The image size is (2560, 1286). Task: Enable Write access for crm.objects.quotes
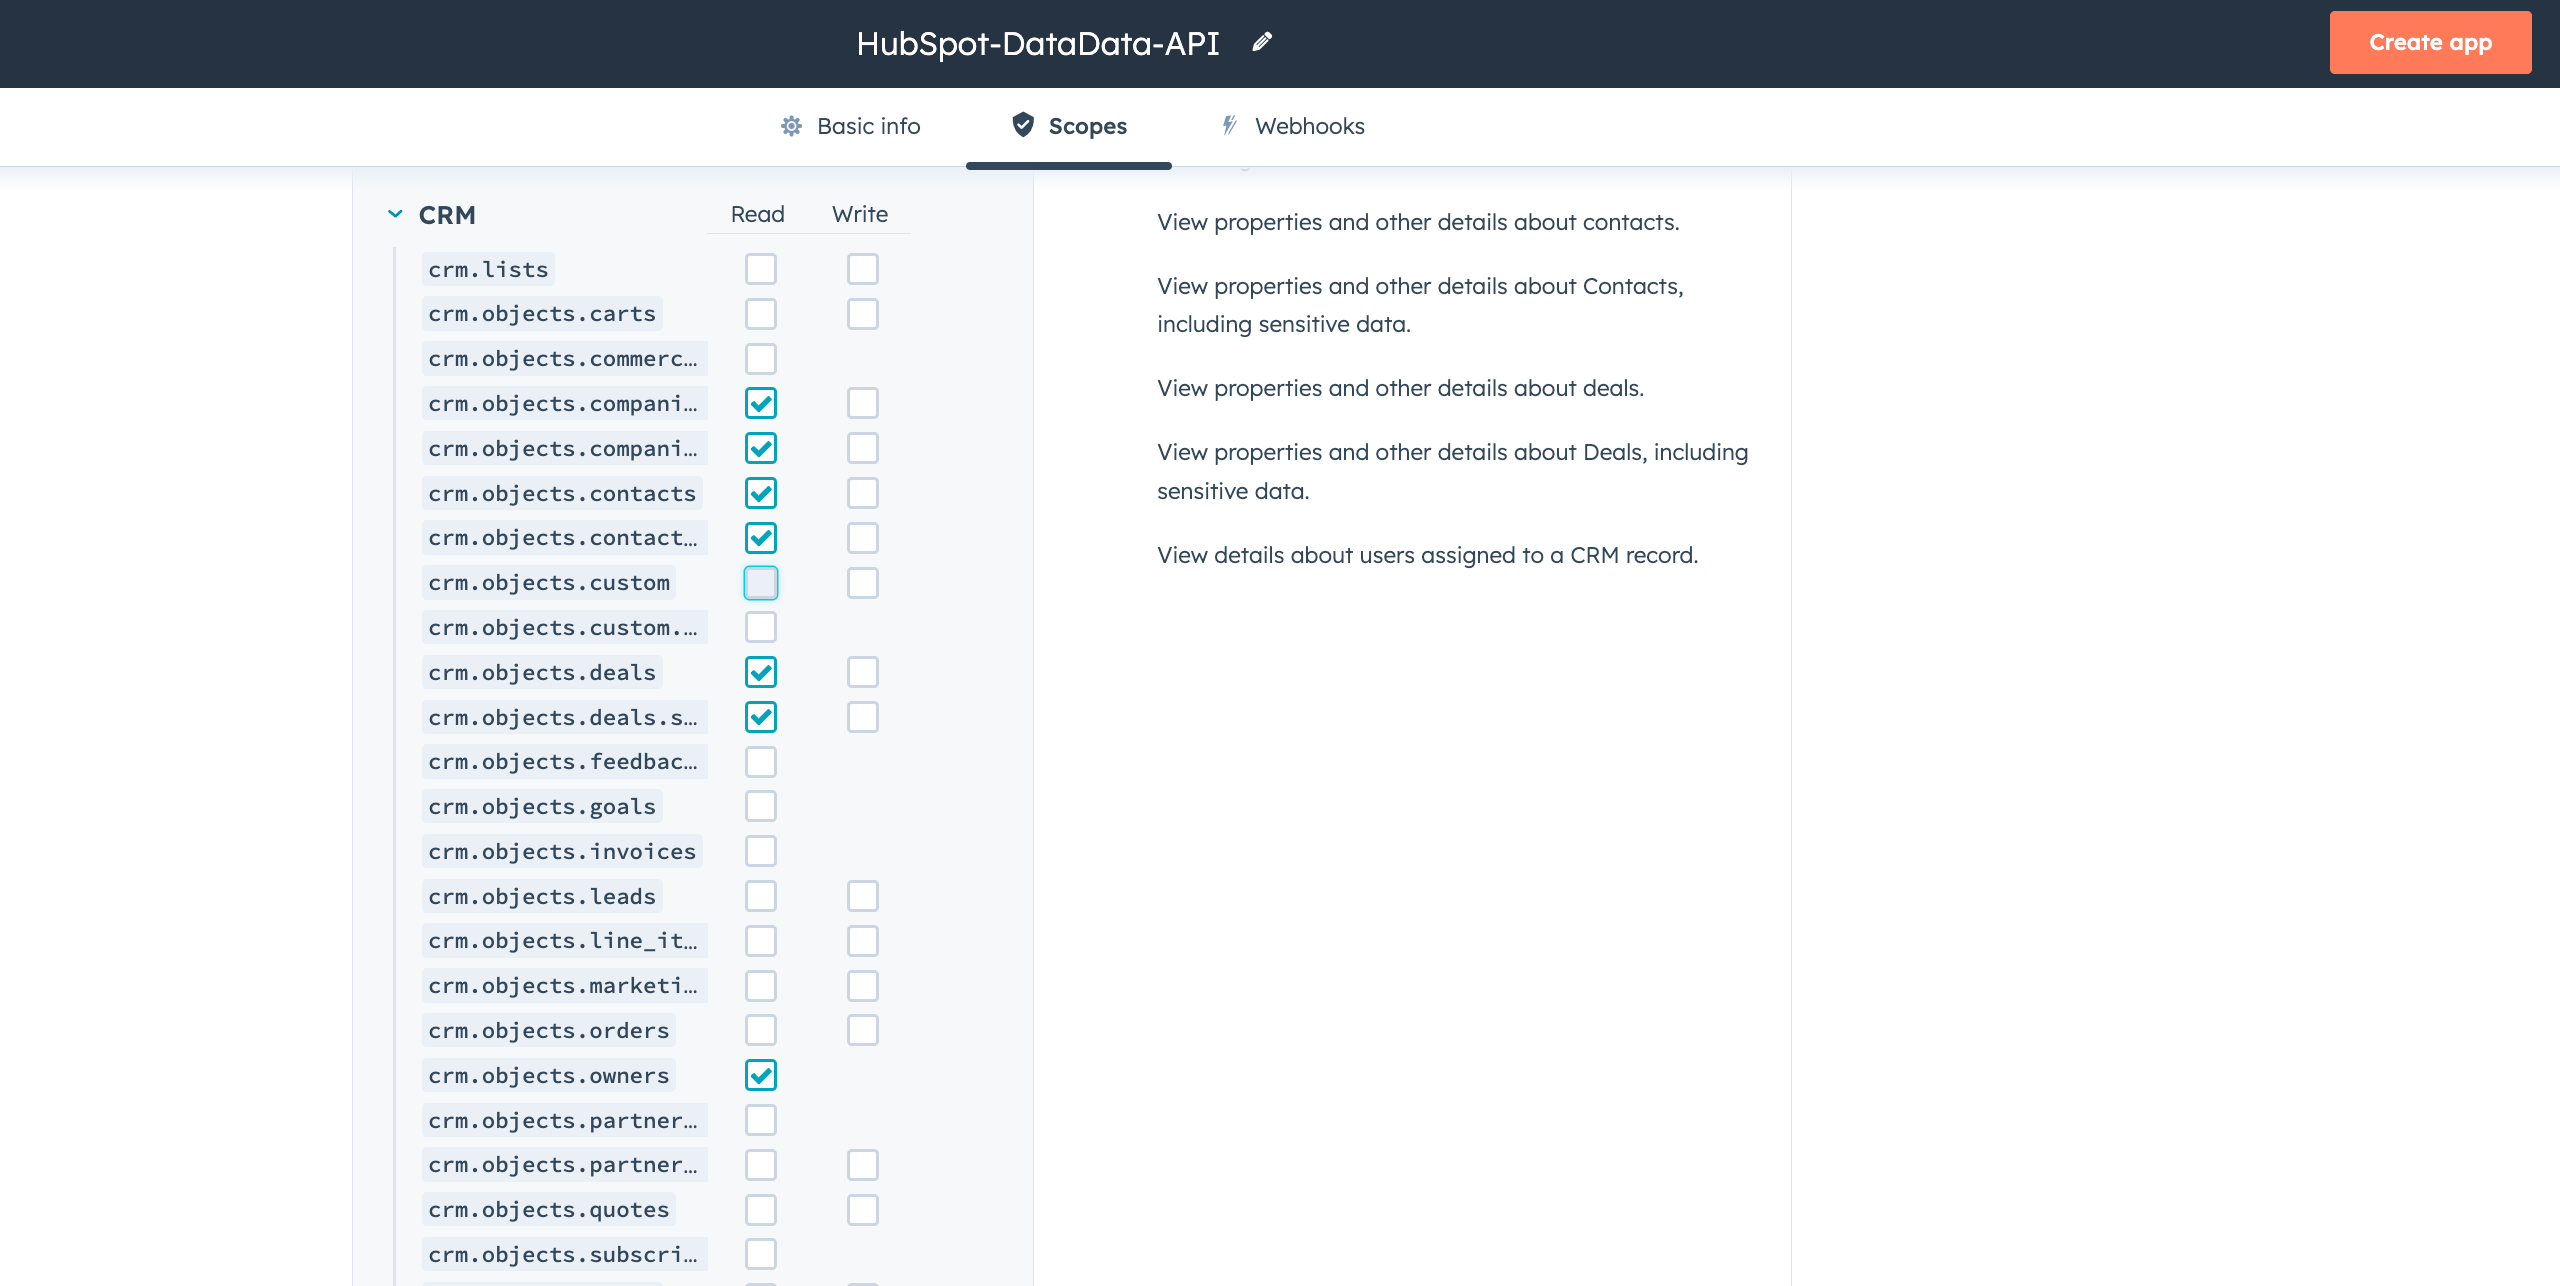click(x=862, y=1209)
